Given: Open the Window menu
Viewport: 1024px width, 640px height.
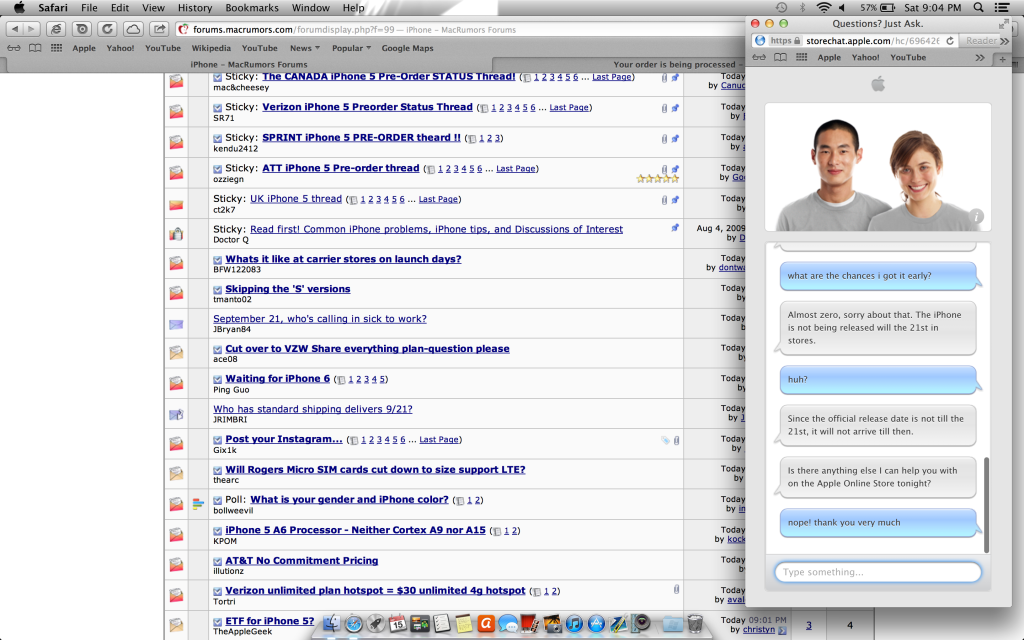Looking at the screenshot, I should tap(310, 7).
